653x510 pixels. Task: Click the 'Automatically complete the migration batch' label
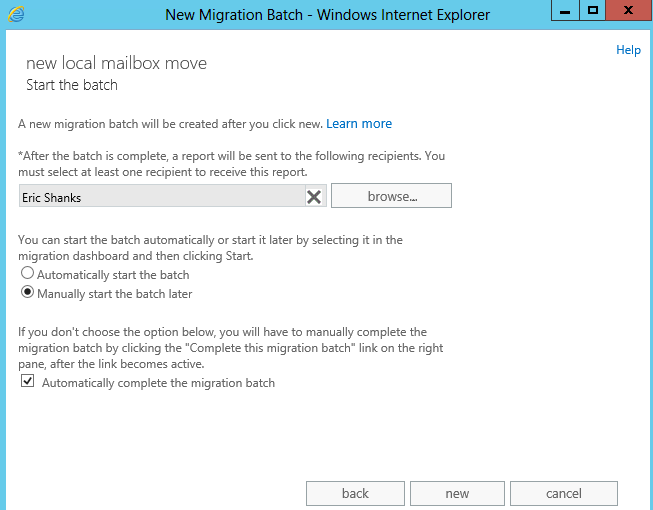tap(158, 383)
